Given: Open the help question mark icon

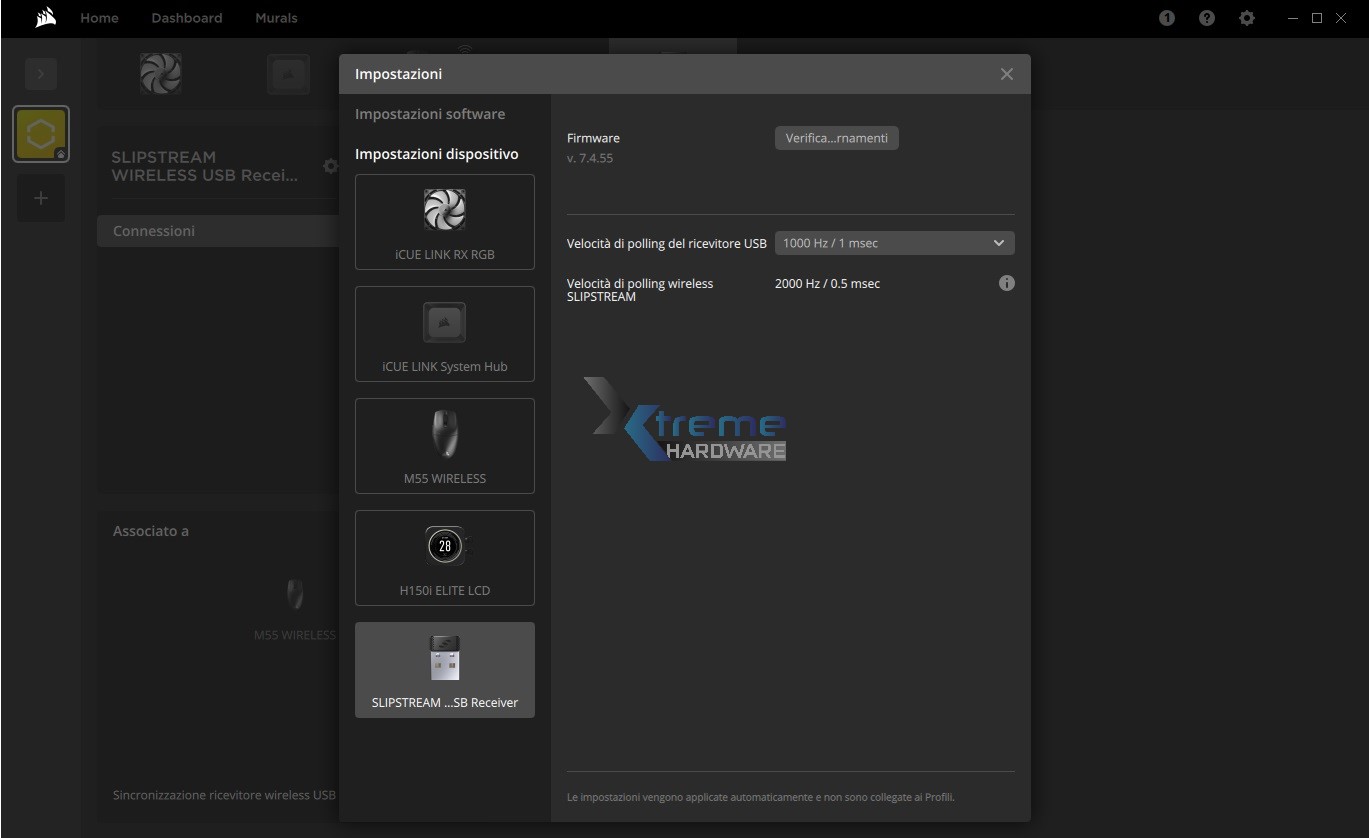Looking at the screenshot, I should coord(1207,18).
